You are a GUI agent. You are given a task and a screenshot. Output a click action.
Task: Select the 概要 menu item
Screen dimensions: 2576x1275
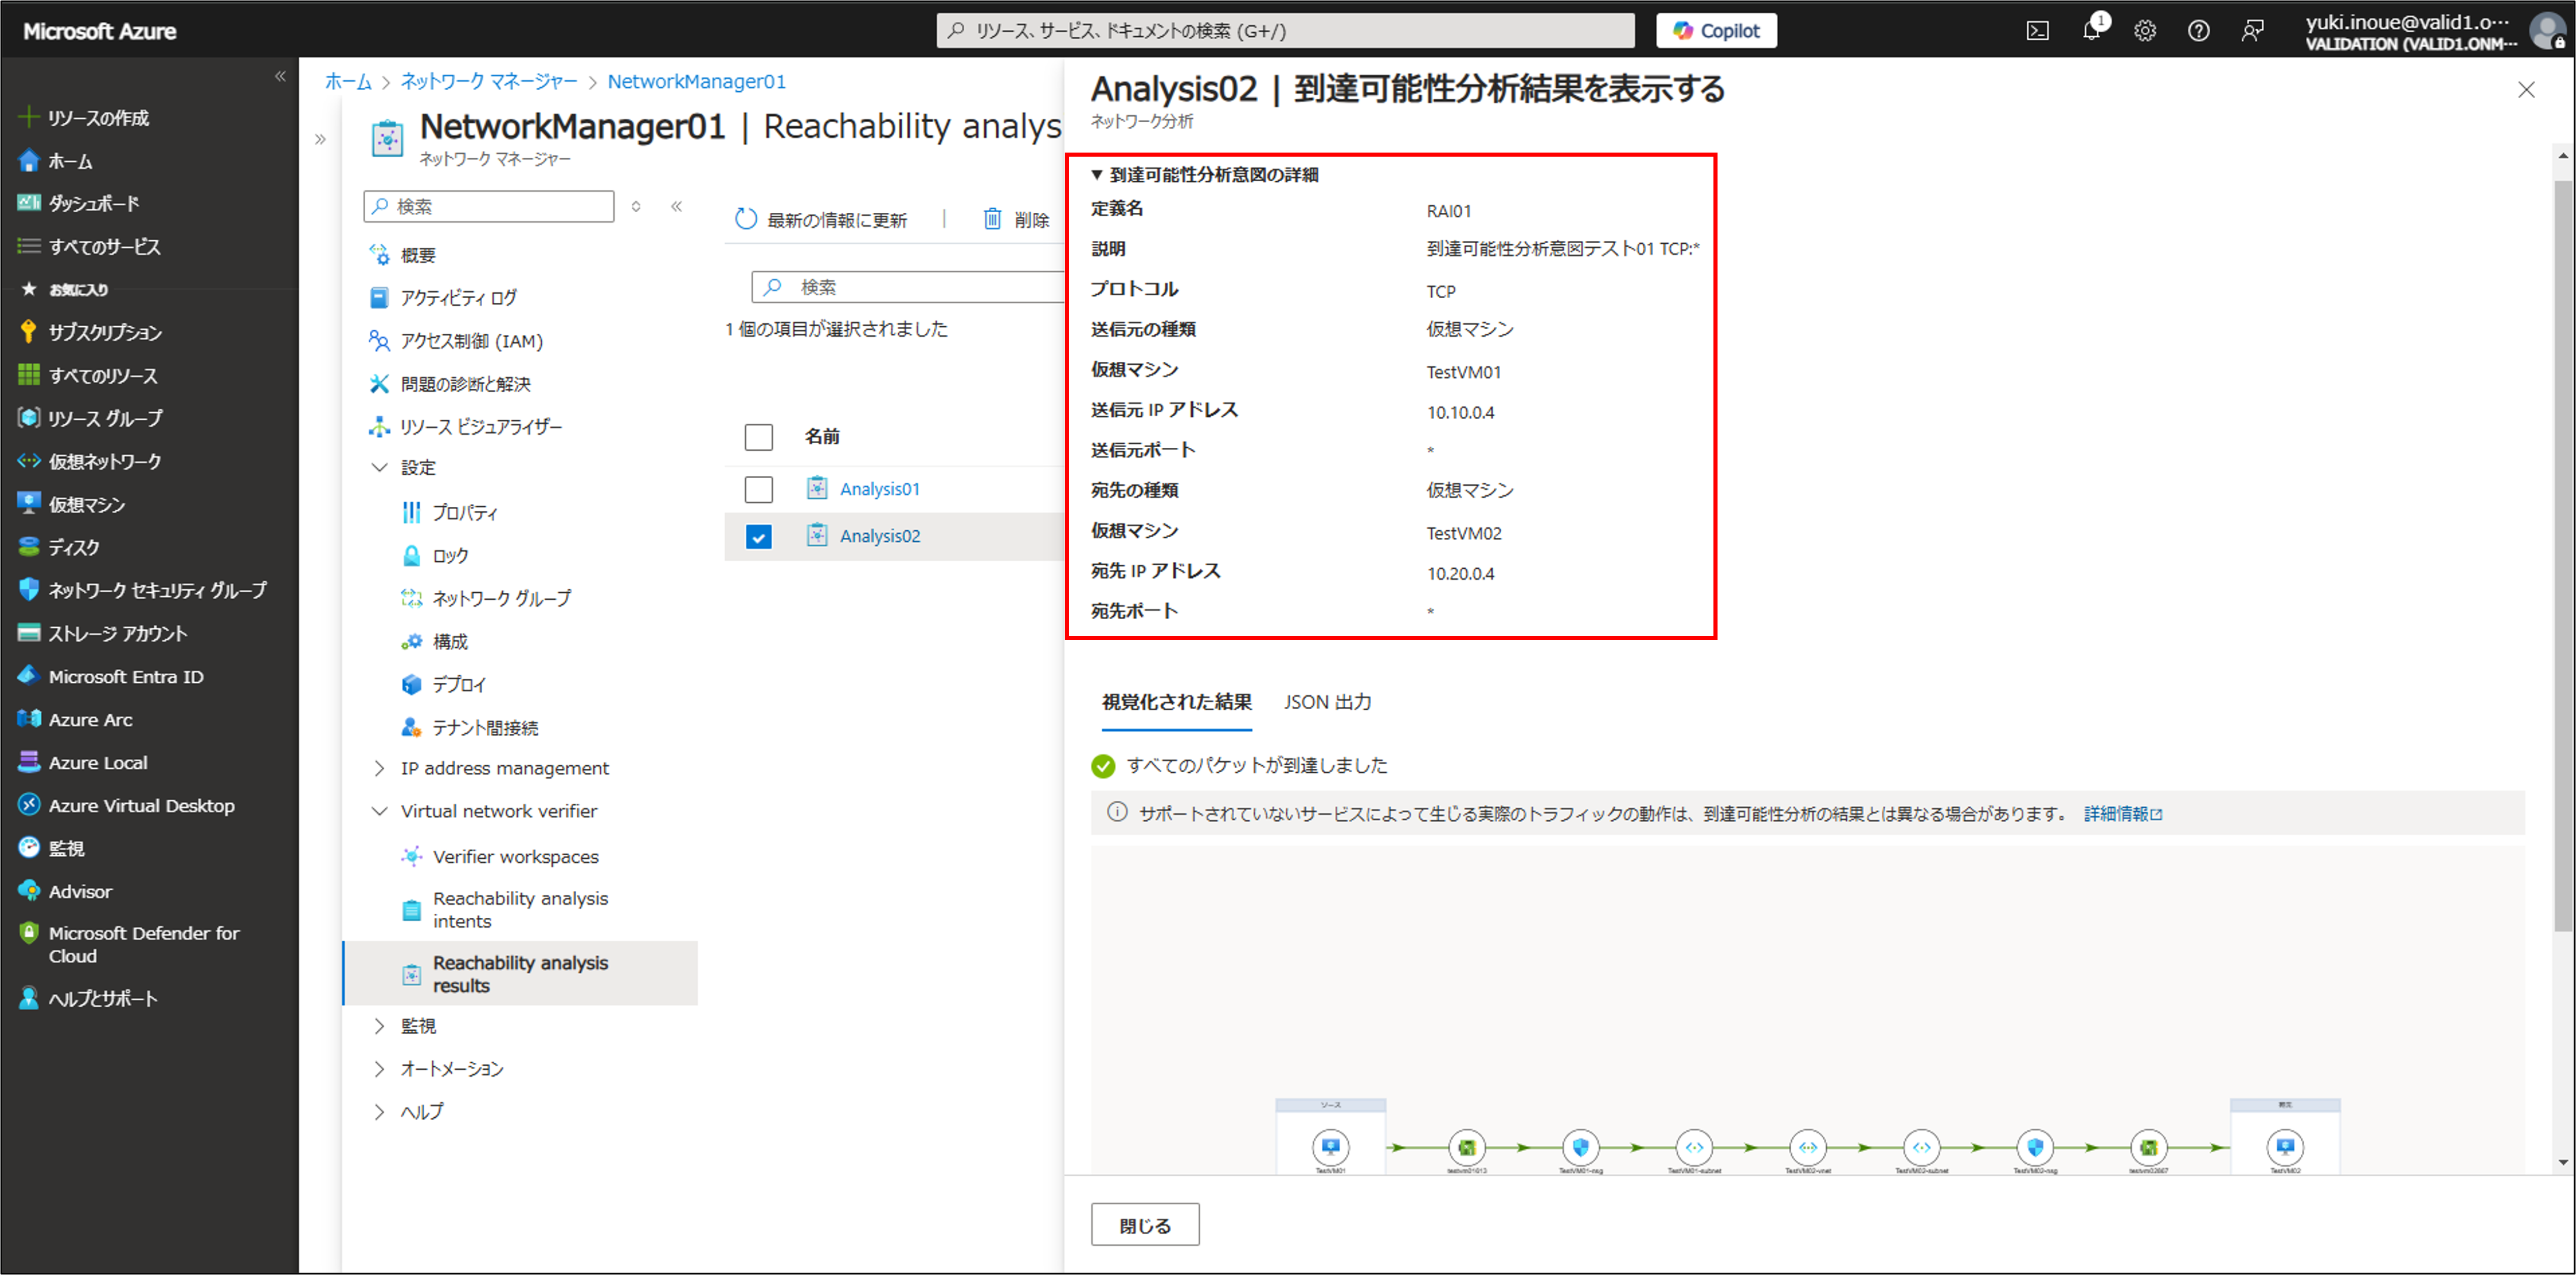point(418,255)
